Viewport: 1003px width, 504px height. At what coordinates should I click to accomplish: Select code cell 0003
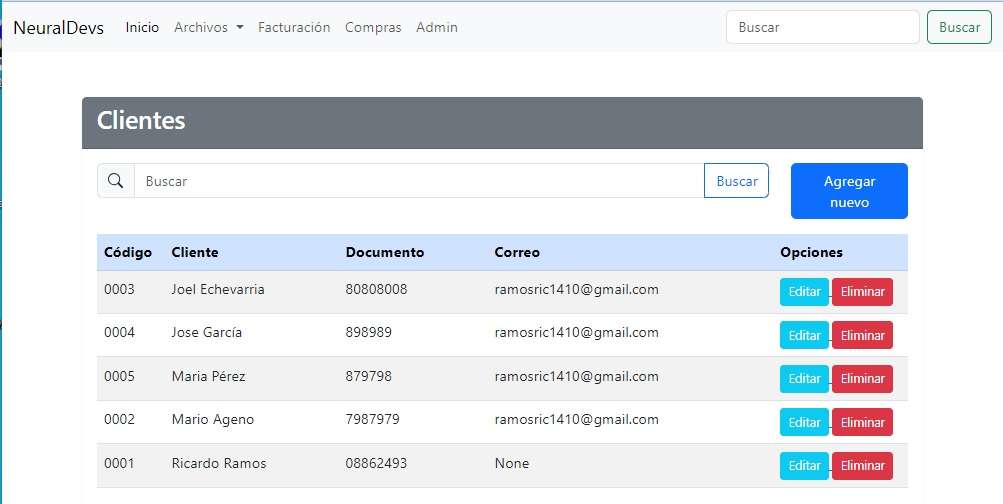[x=120, y=289]
